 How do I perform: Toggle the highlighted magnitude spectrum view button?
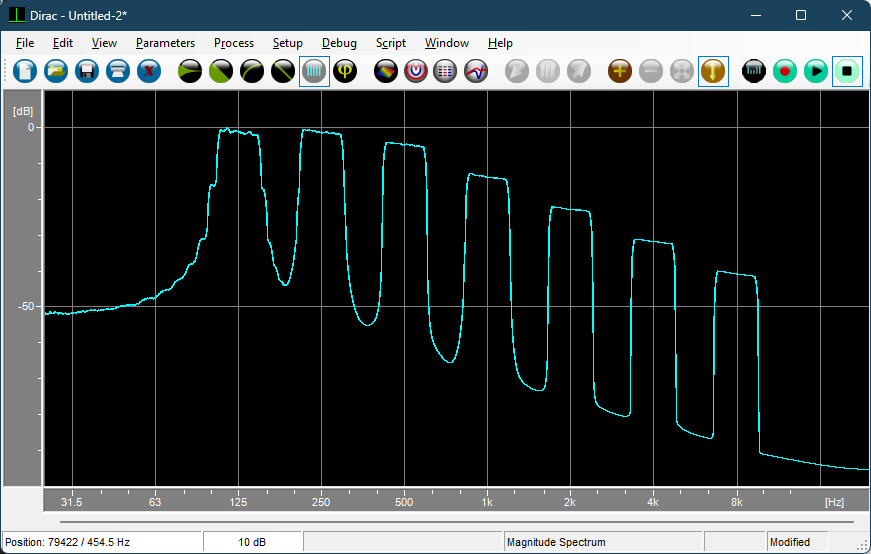[314, 71]
